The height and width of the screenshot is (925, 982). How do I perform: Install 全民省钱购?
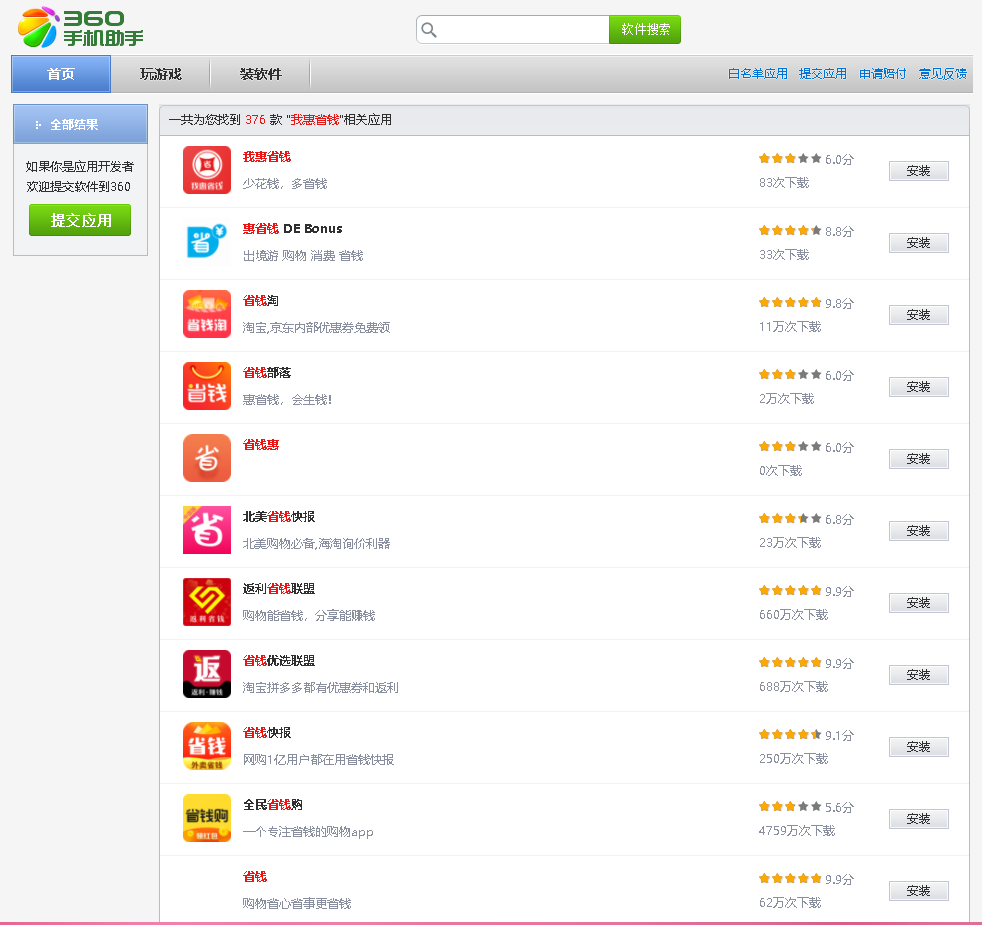918,819
